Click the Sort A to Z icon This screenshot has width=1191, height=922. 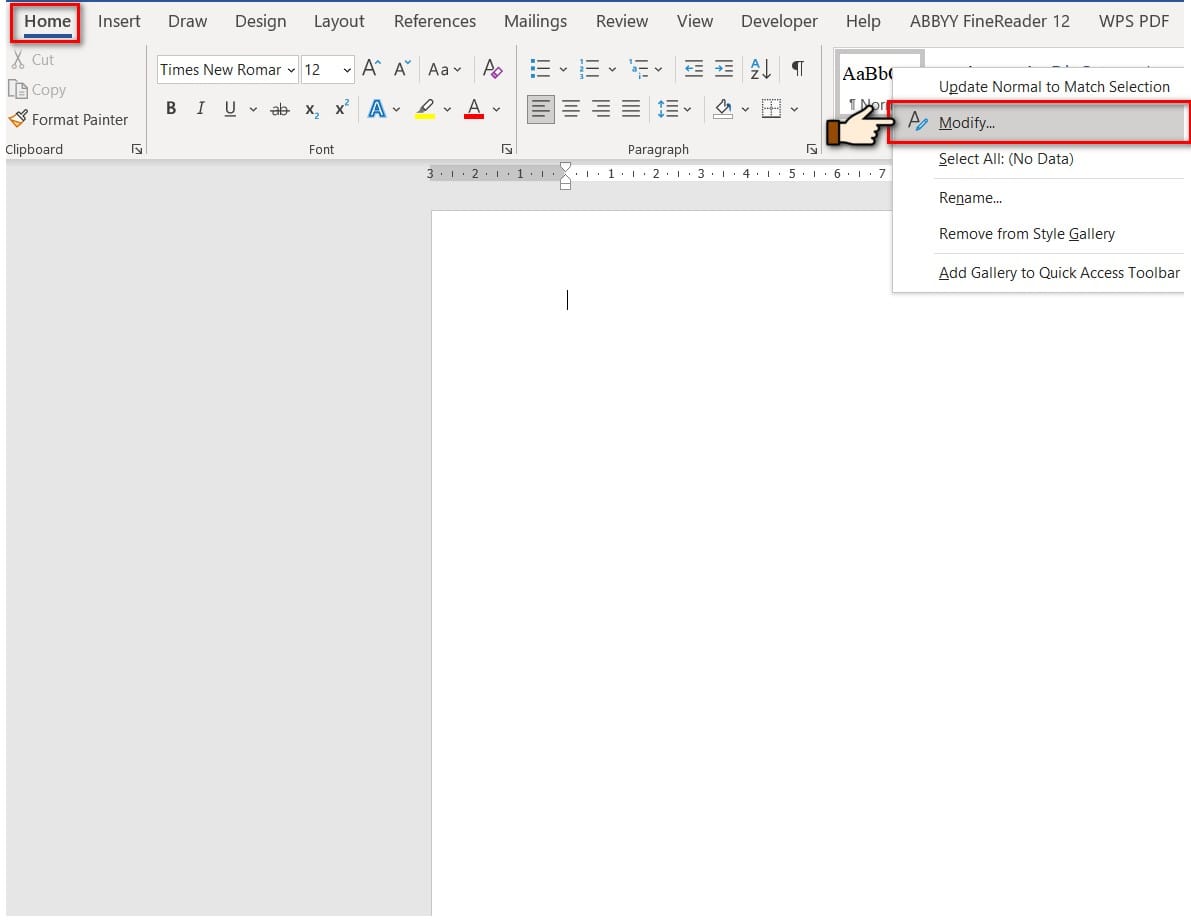coord(760,69)
